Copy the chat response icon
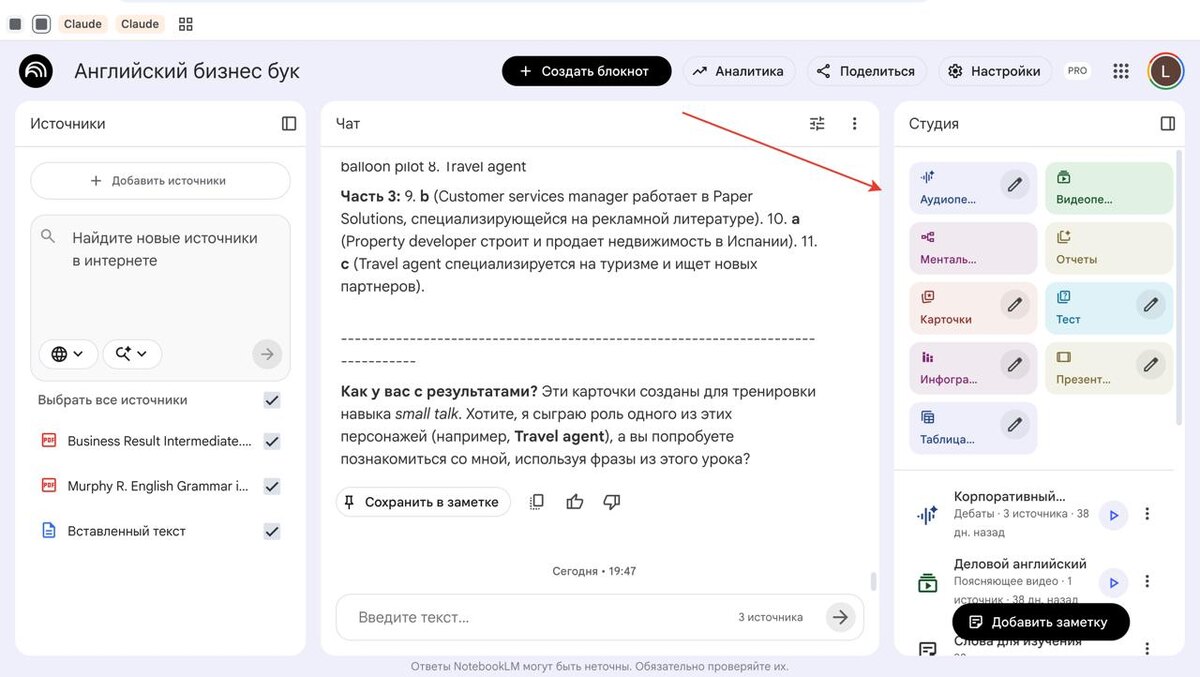 pos(537,502)
